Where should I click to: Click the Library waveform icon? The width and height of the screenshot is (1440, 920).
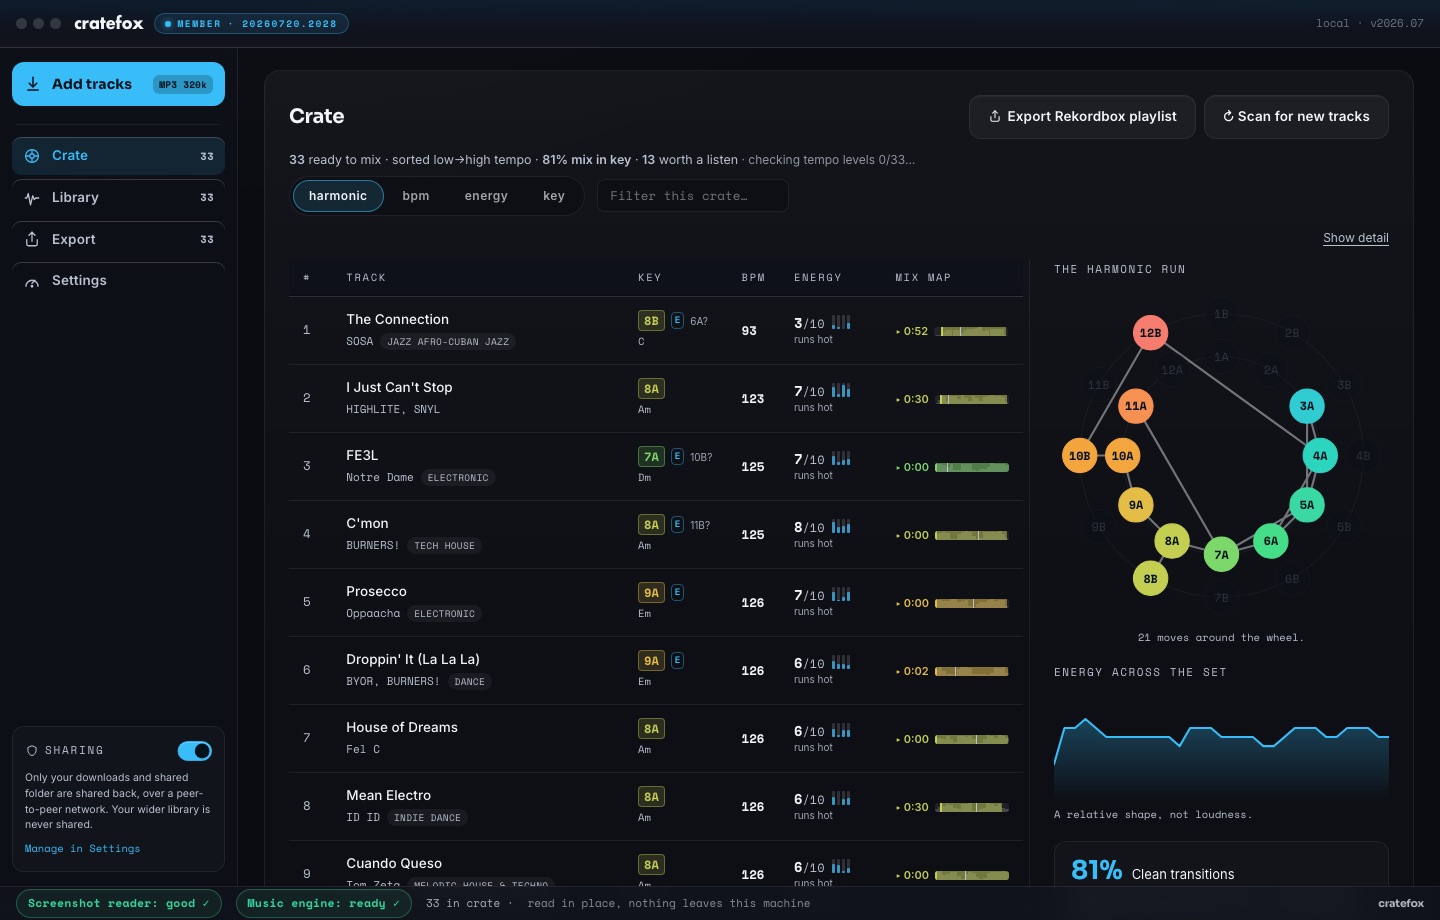32,198
